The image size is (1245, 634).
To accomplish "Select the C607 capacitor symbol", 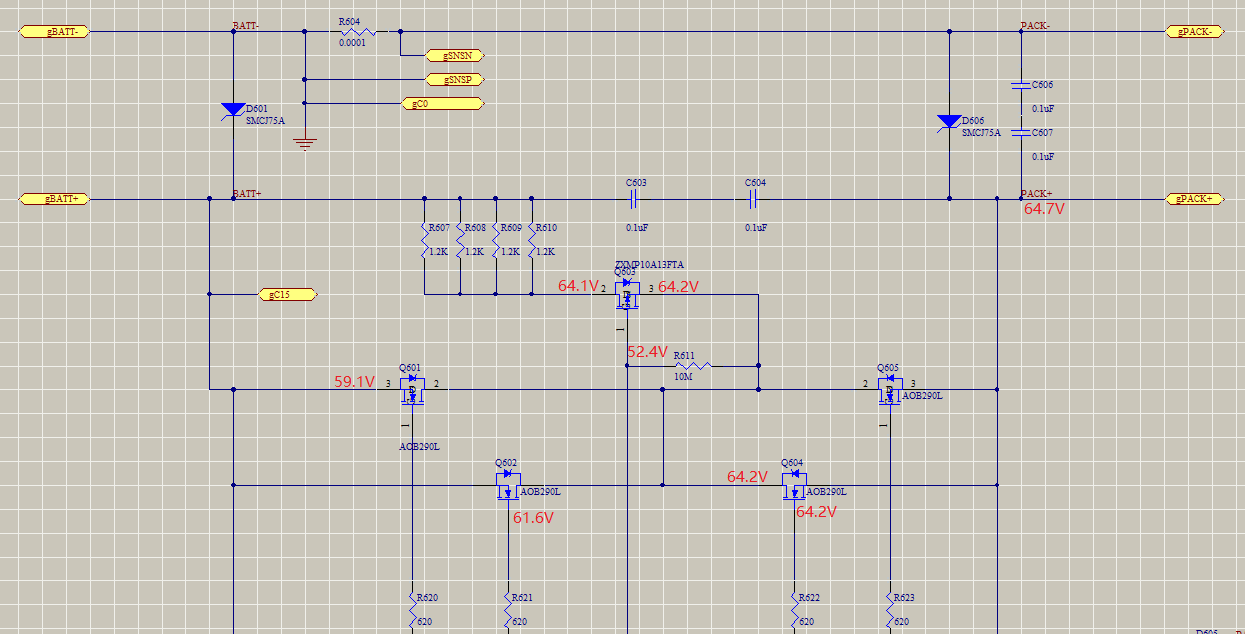I will click(1020, 132).
